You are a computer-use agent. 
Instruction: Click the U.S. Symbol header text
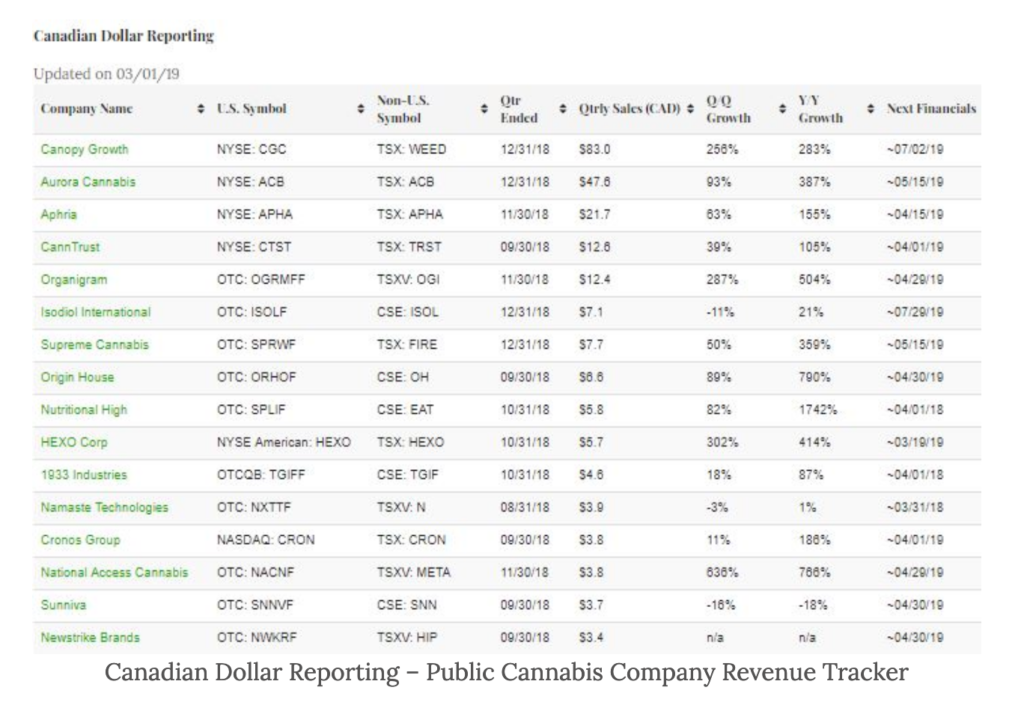tap(251, 109)
